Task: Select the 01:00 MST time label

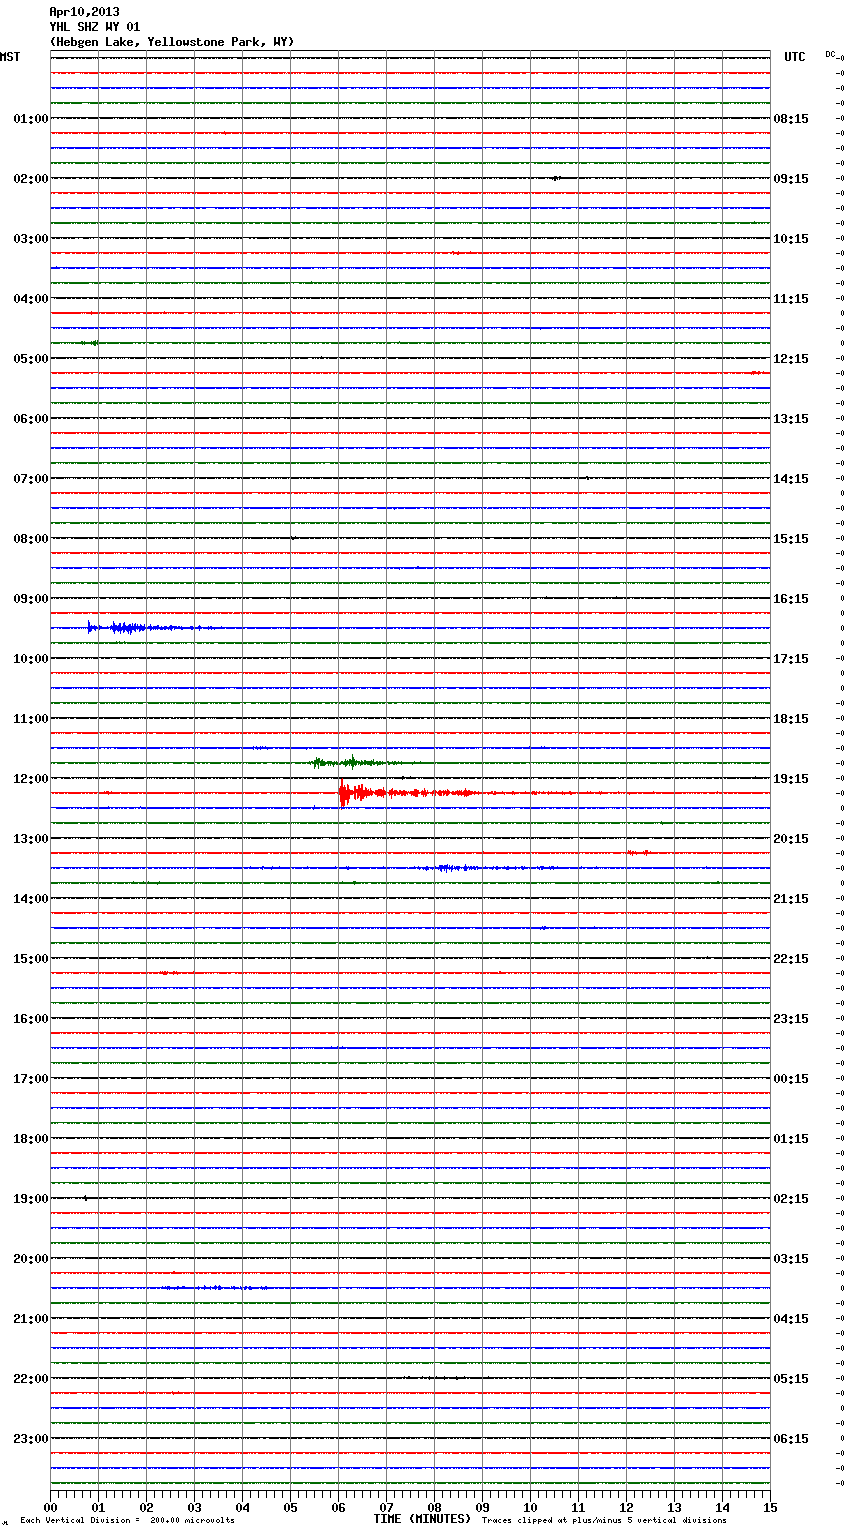Action: coord(31,119)
